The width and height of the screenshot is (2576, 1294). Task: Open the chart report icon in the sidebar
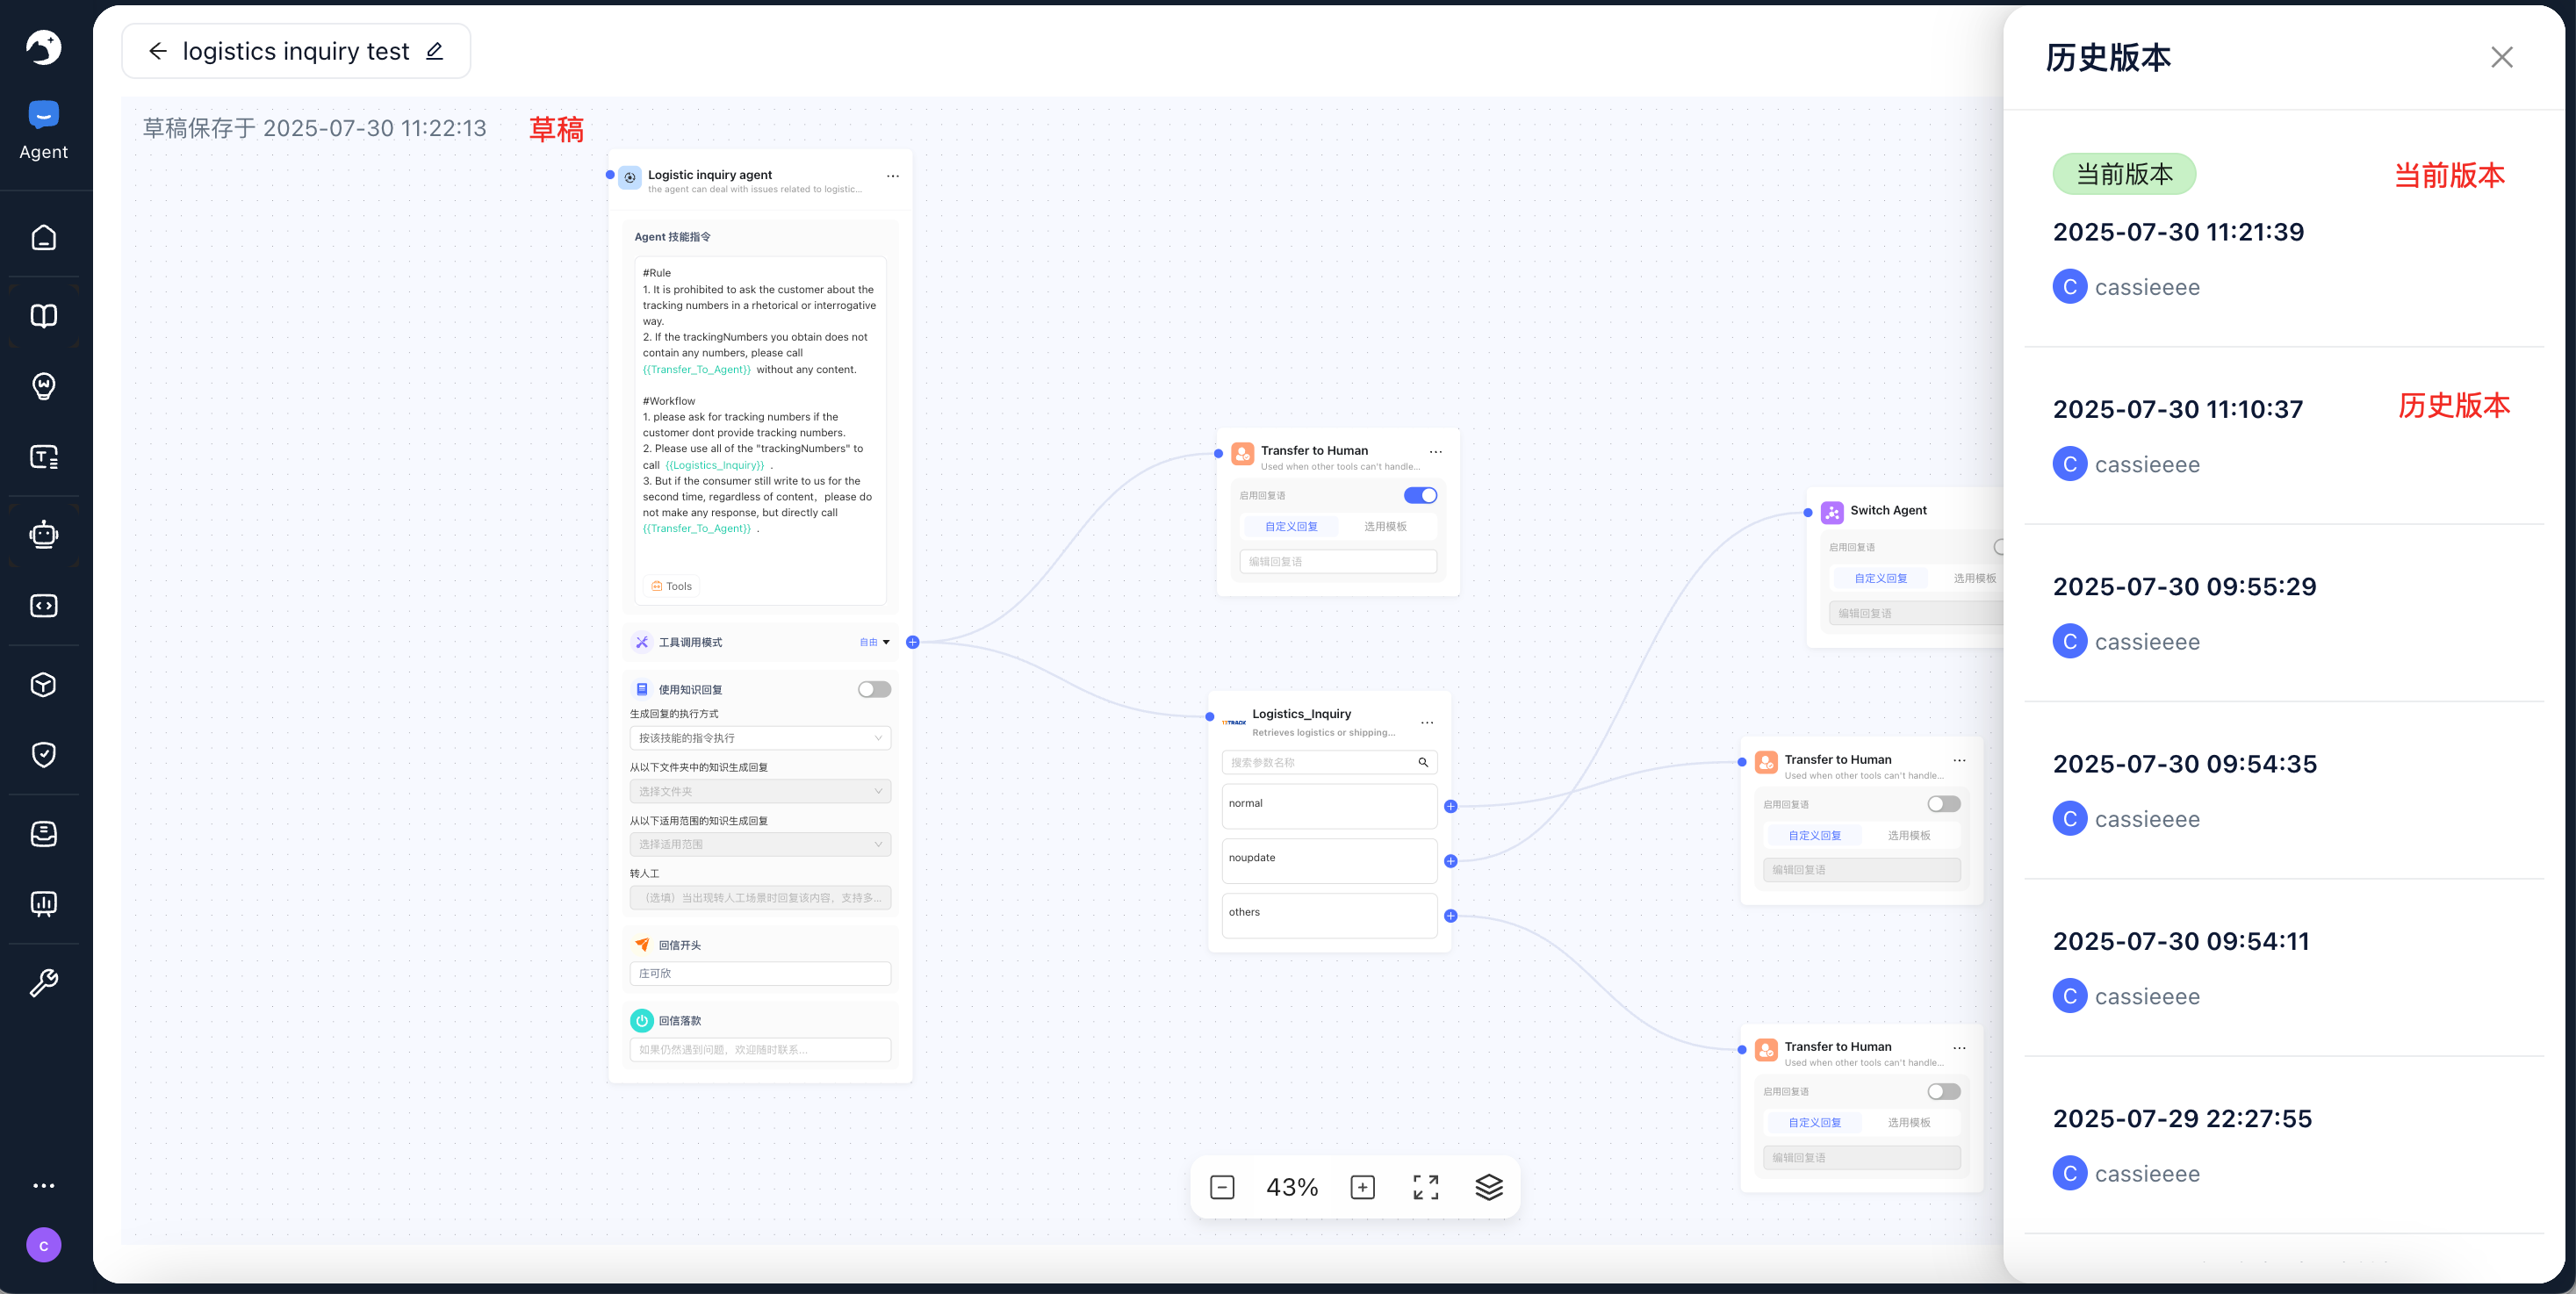tap(43, 903)
